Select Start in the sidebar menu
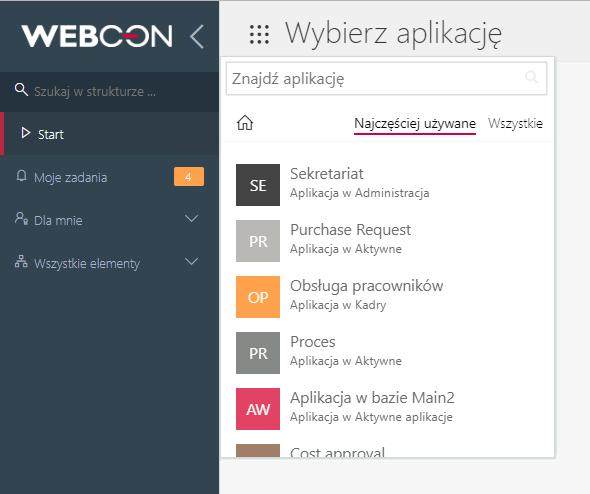 [109, 134]
